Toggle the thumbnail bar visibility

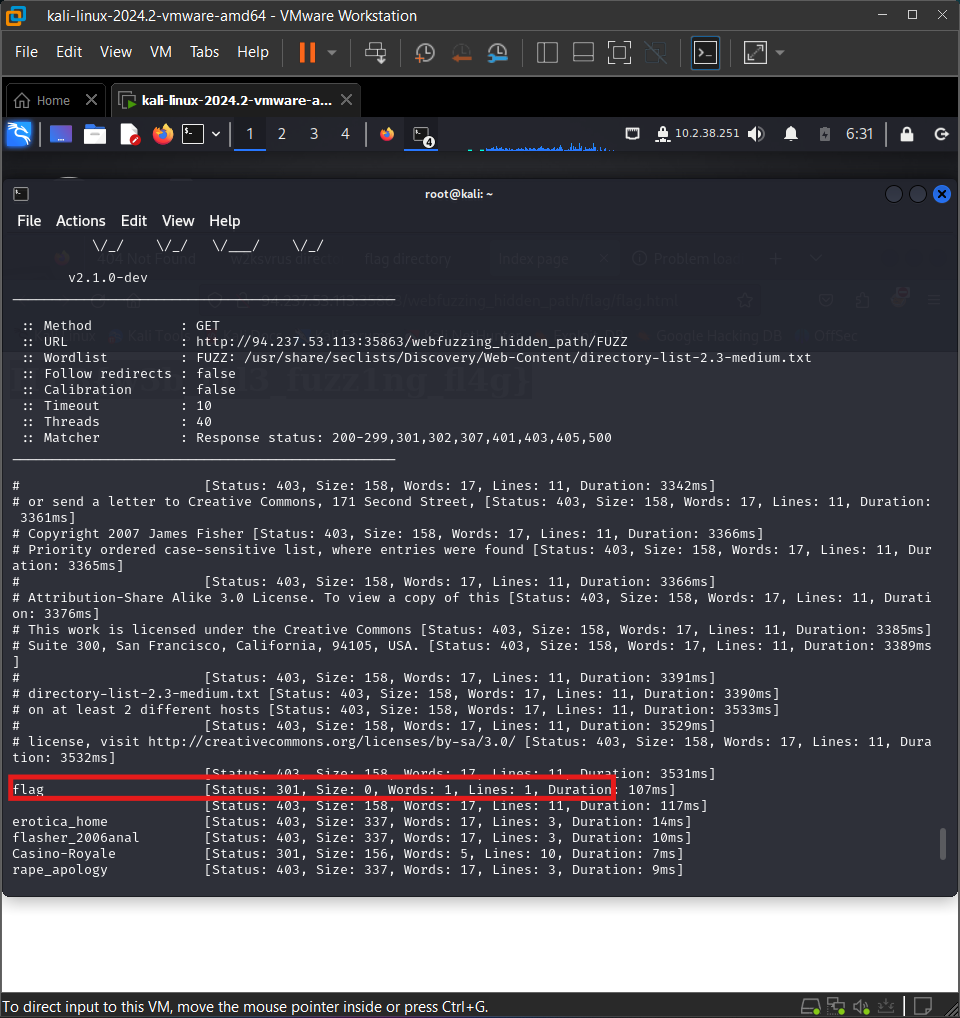(x=583, y=52)
